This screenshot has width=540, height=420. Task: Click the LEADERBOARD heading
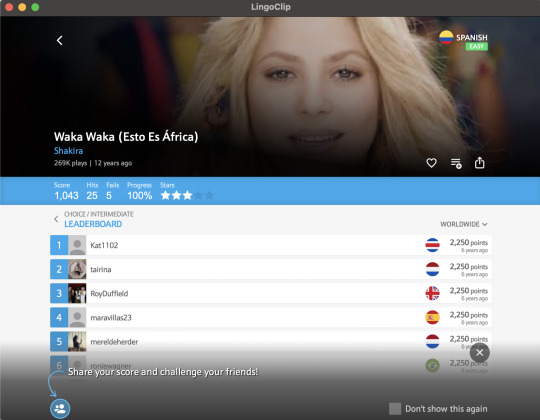pyautogui.click(x=93, y=224)
